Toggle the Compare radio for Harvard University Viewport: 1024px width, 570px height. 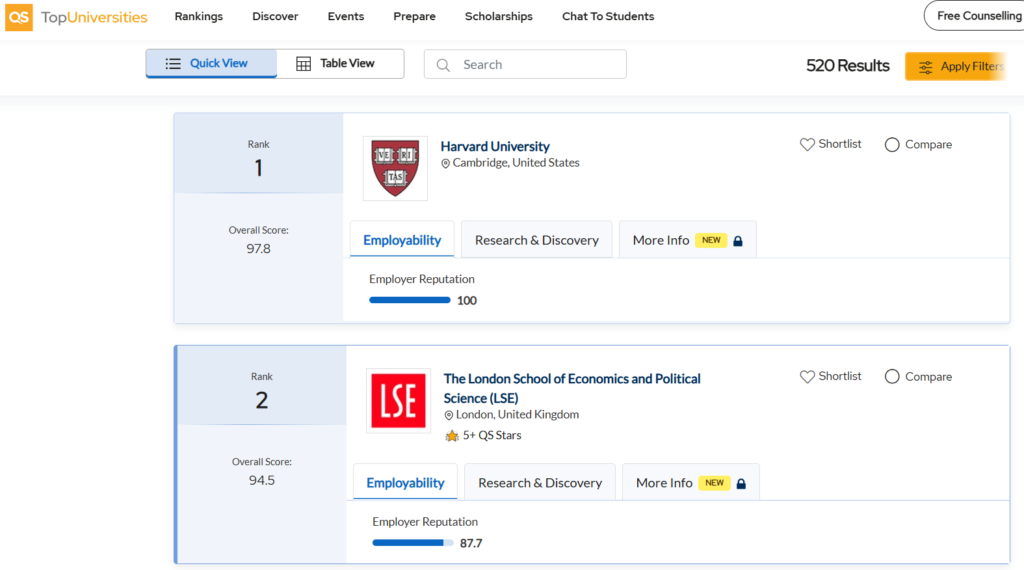892,145
